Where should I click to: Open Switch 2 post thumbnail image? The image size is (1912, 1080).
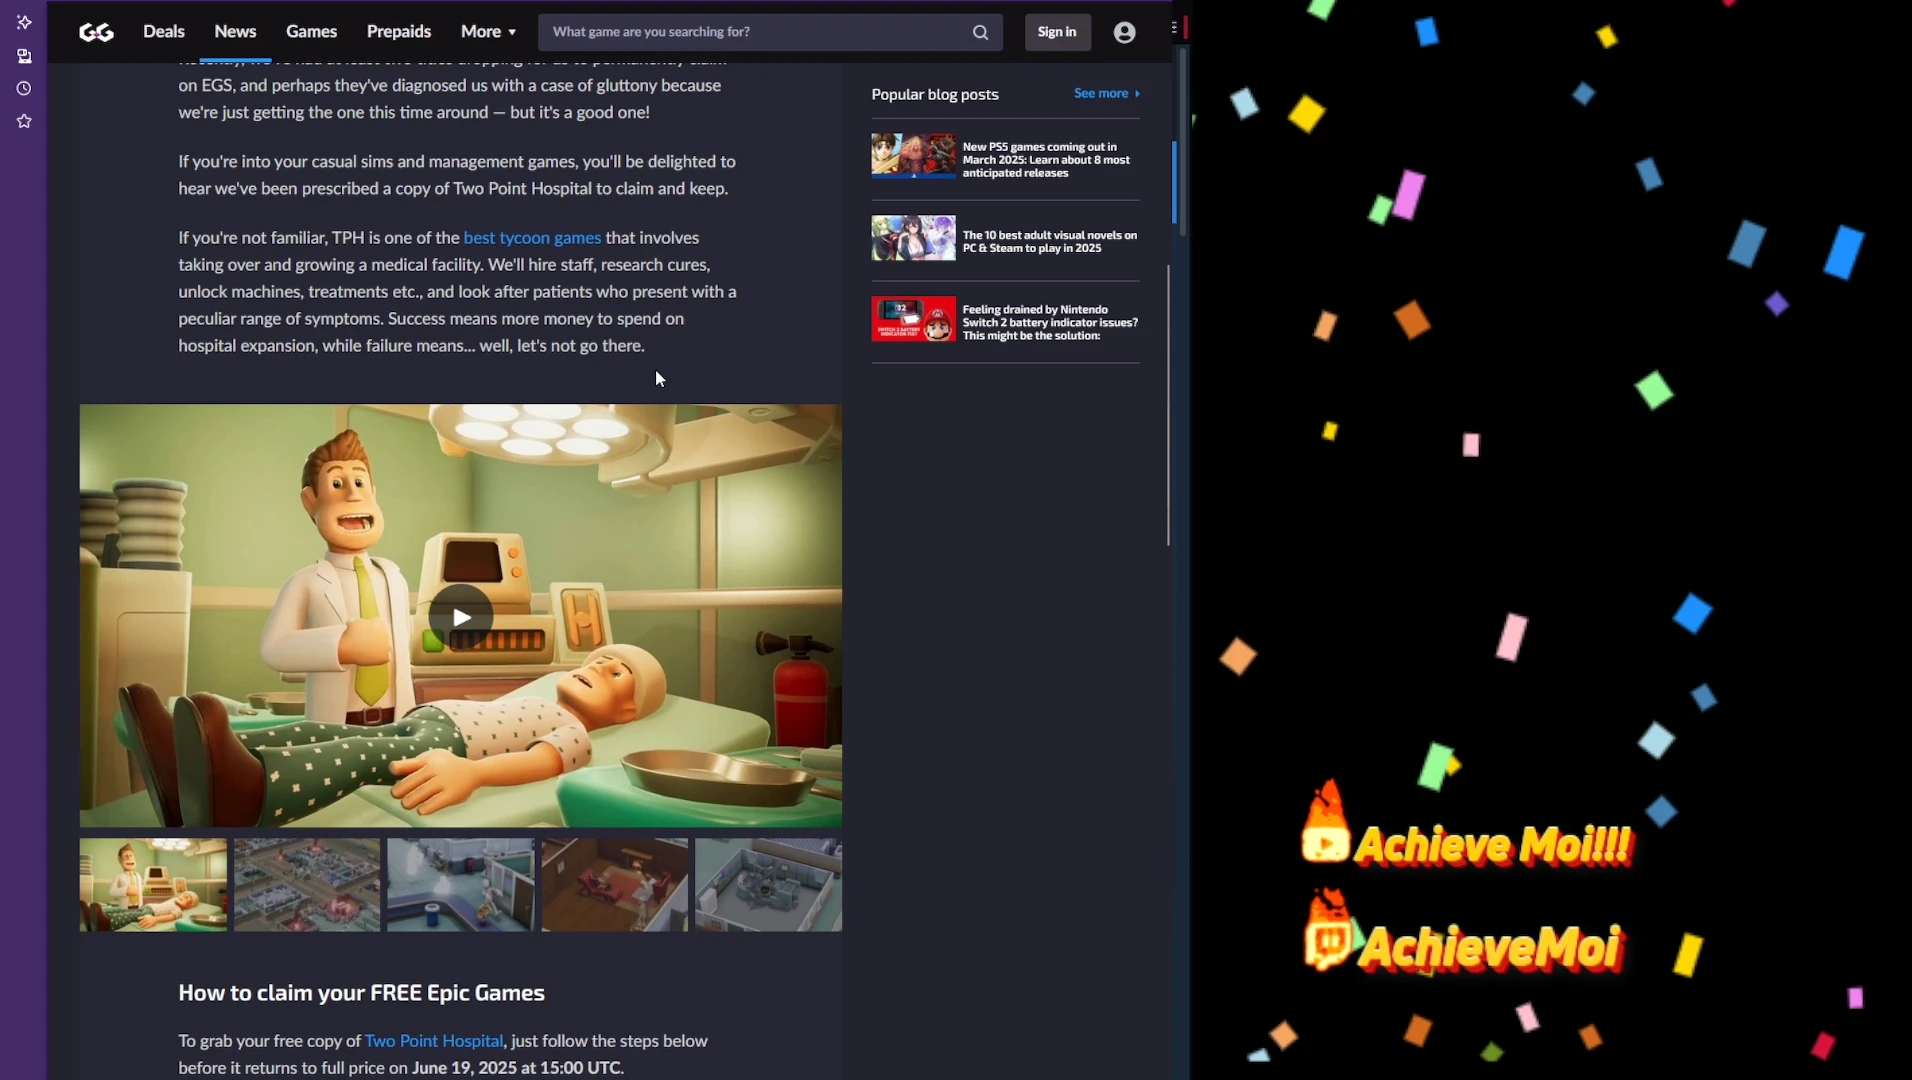pyautogui.click(x=913, y=319)
